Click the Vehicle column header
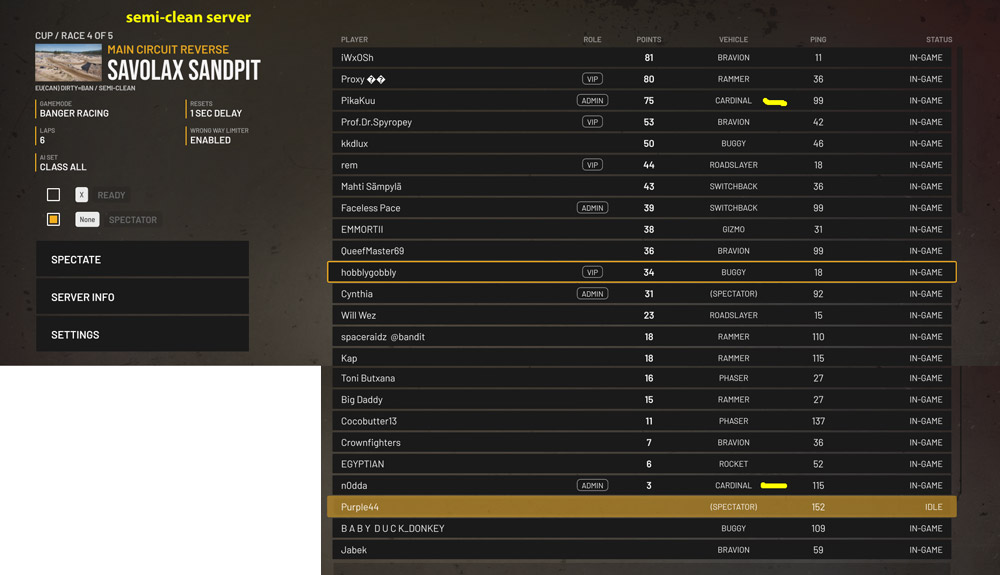1000x575 pixels. [x=733, y=40]
